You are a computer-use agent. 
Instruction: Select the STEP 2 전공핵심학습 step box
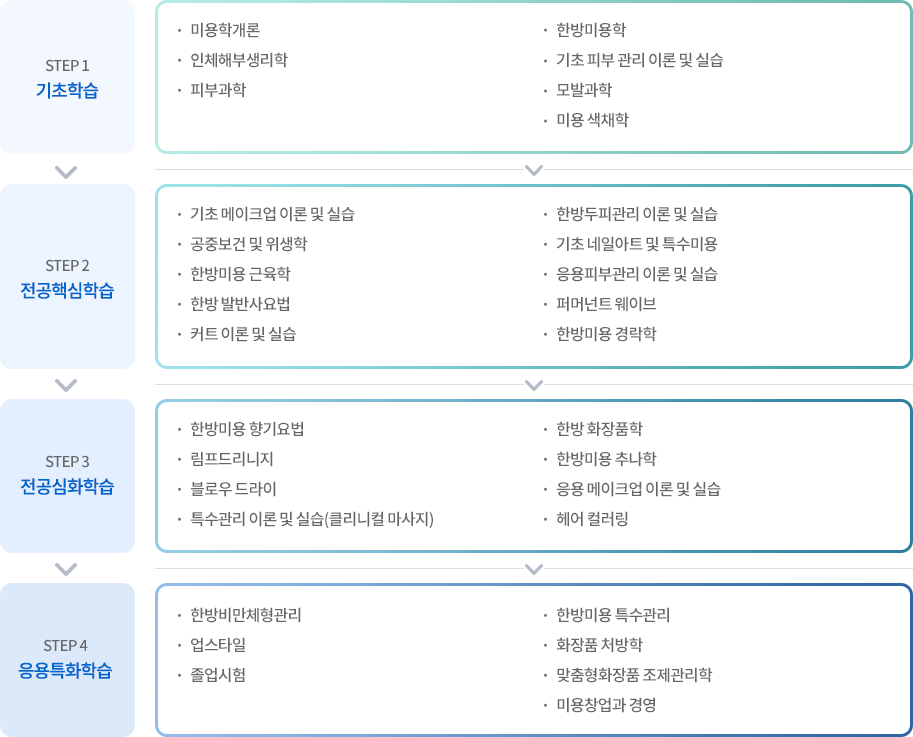coord(68,277)
